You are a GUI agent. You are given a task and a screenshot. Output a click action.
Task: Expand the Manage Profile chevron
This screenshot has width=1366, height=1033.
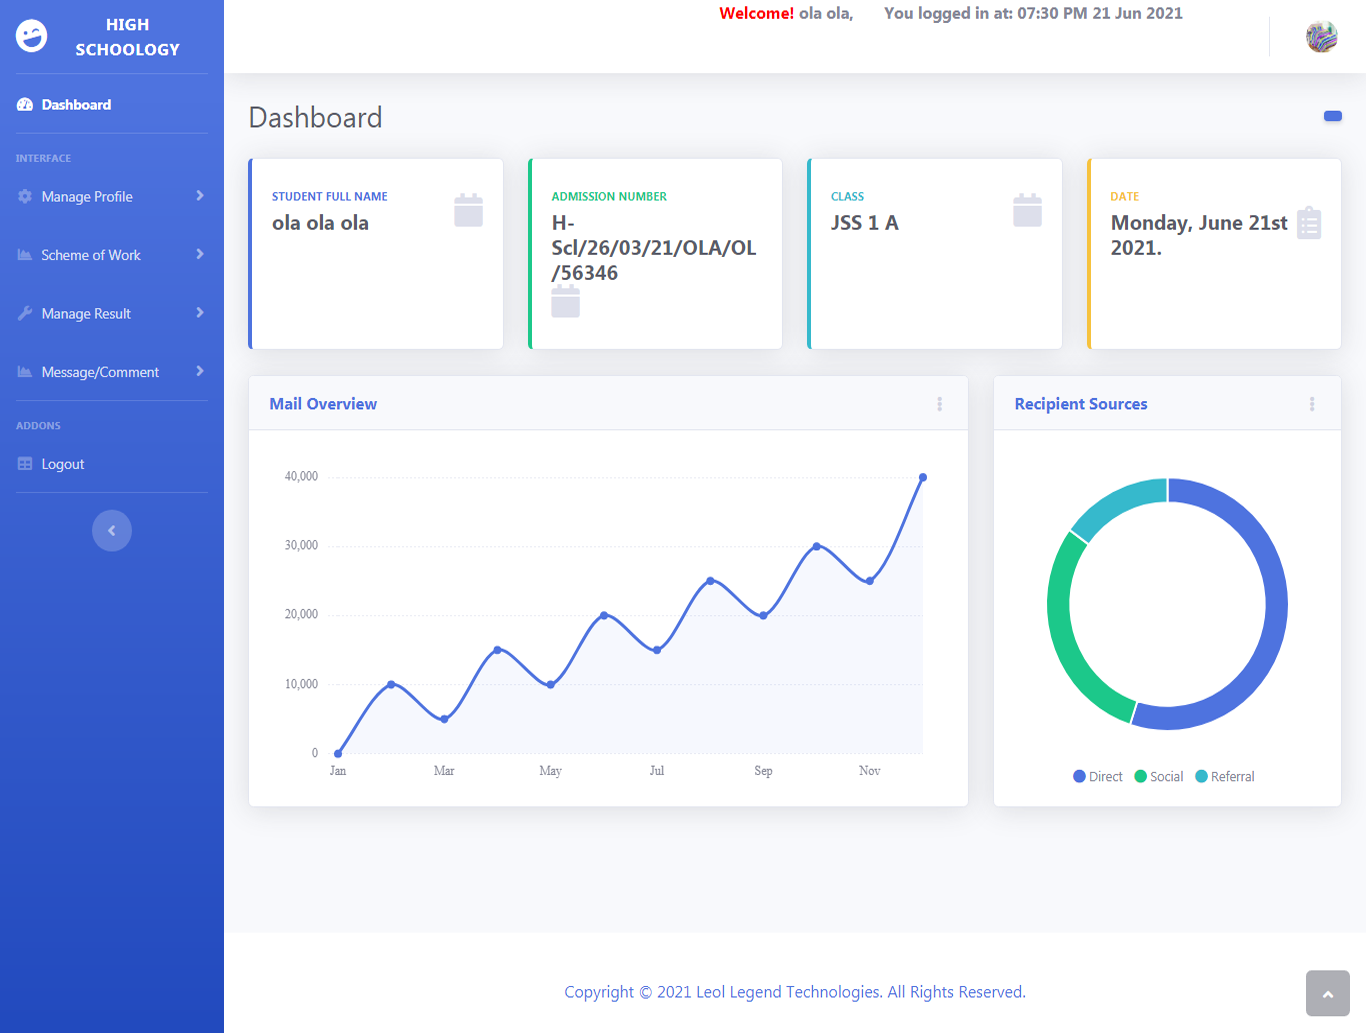click(x=200, y=196)
